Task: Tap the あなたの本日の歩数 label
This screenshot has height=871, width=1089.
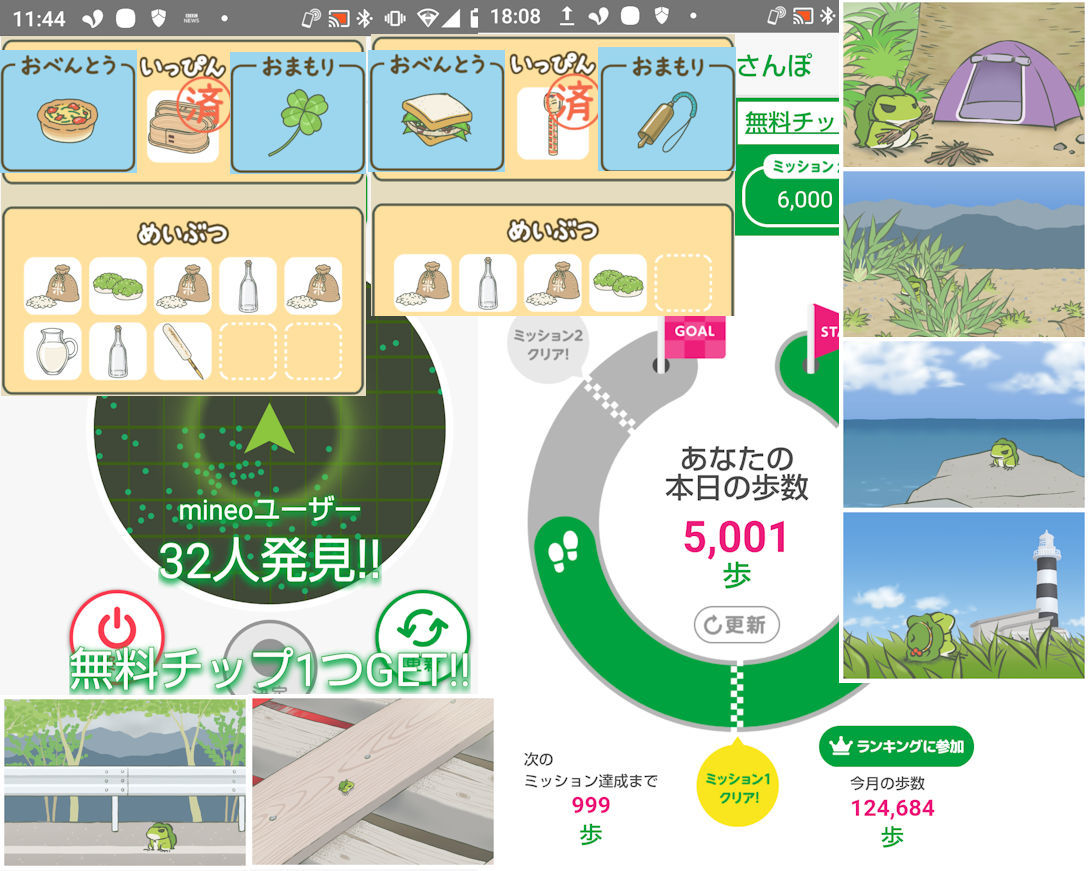Action: pyautogui.click(x=737, y=473)
